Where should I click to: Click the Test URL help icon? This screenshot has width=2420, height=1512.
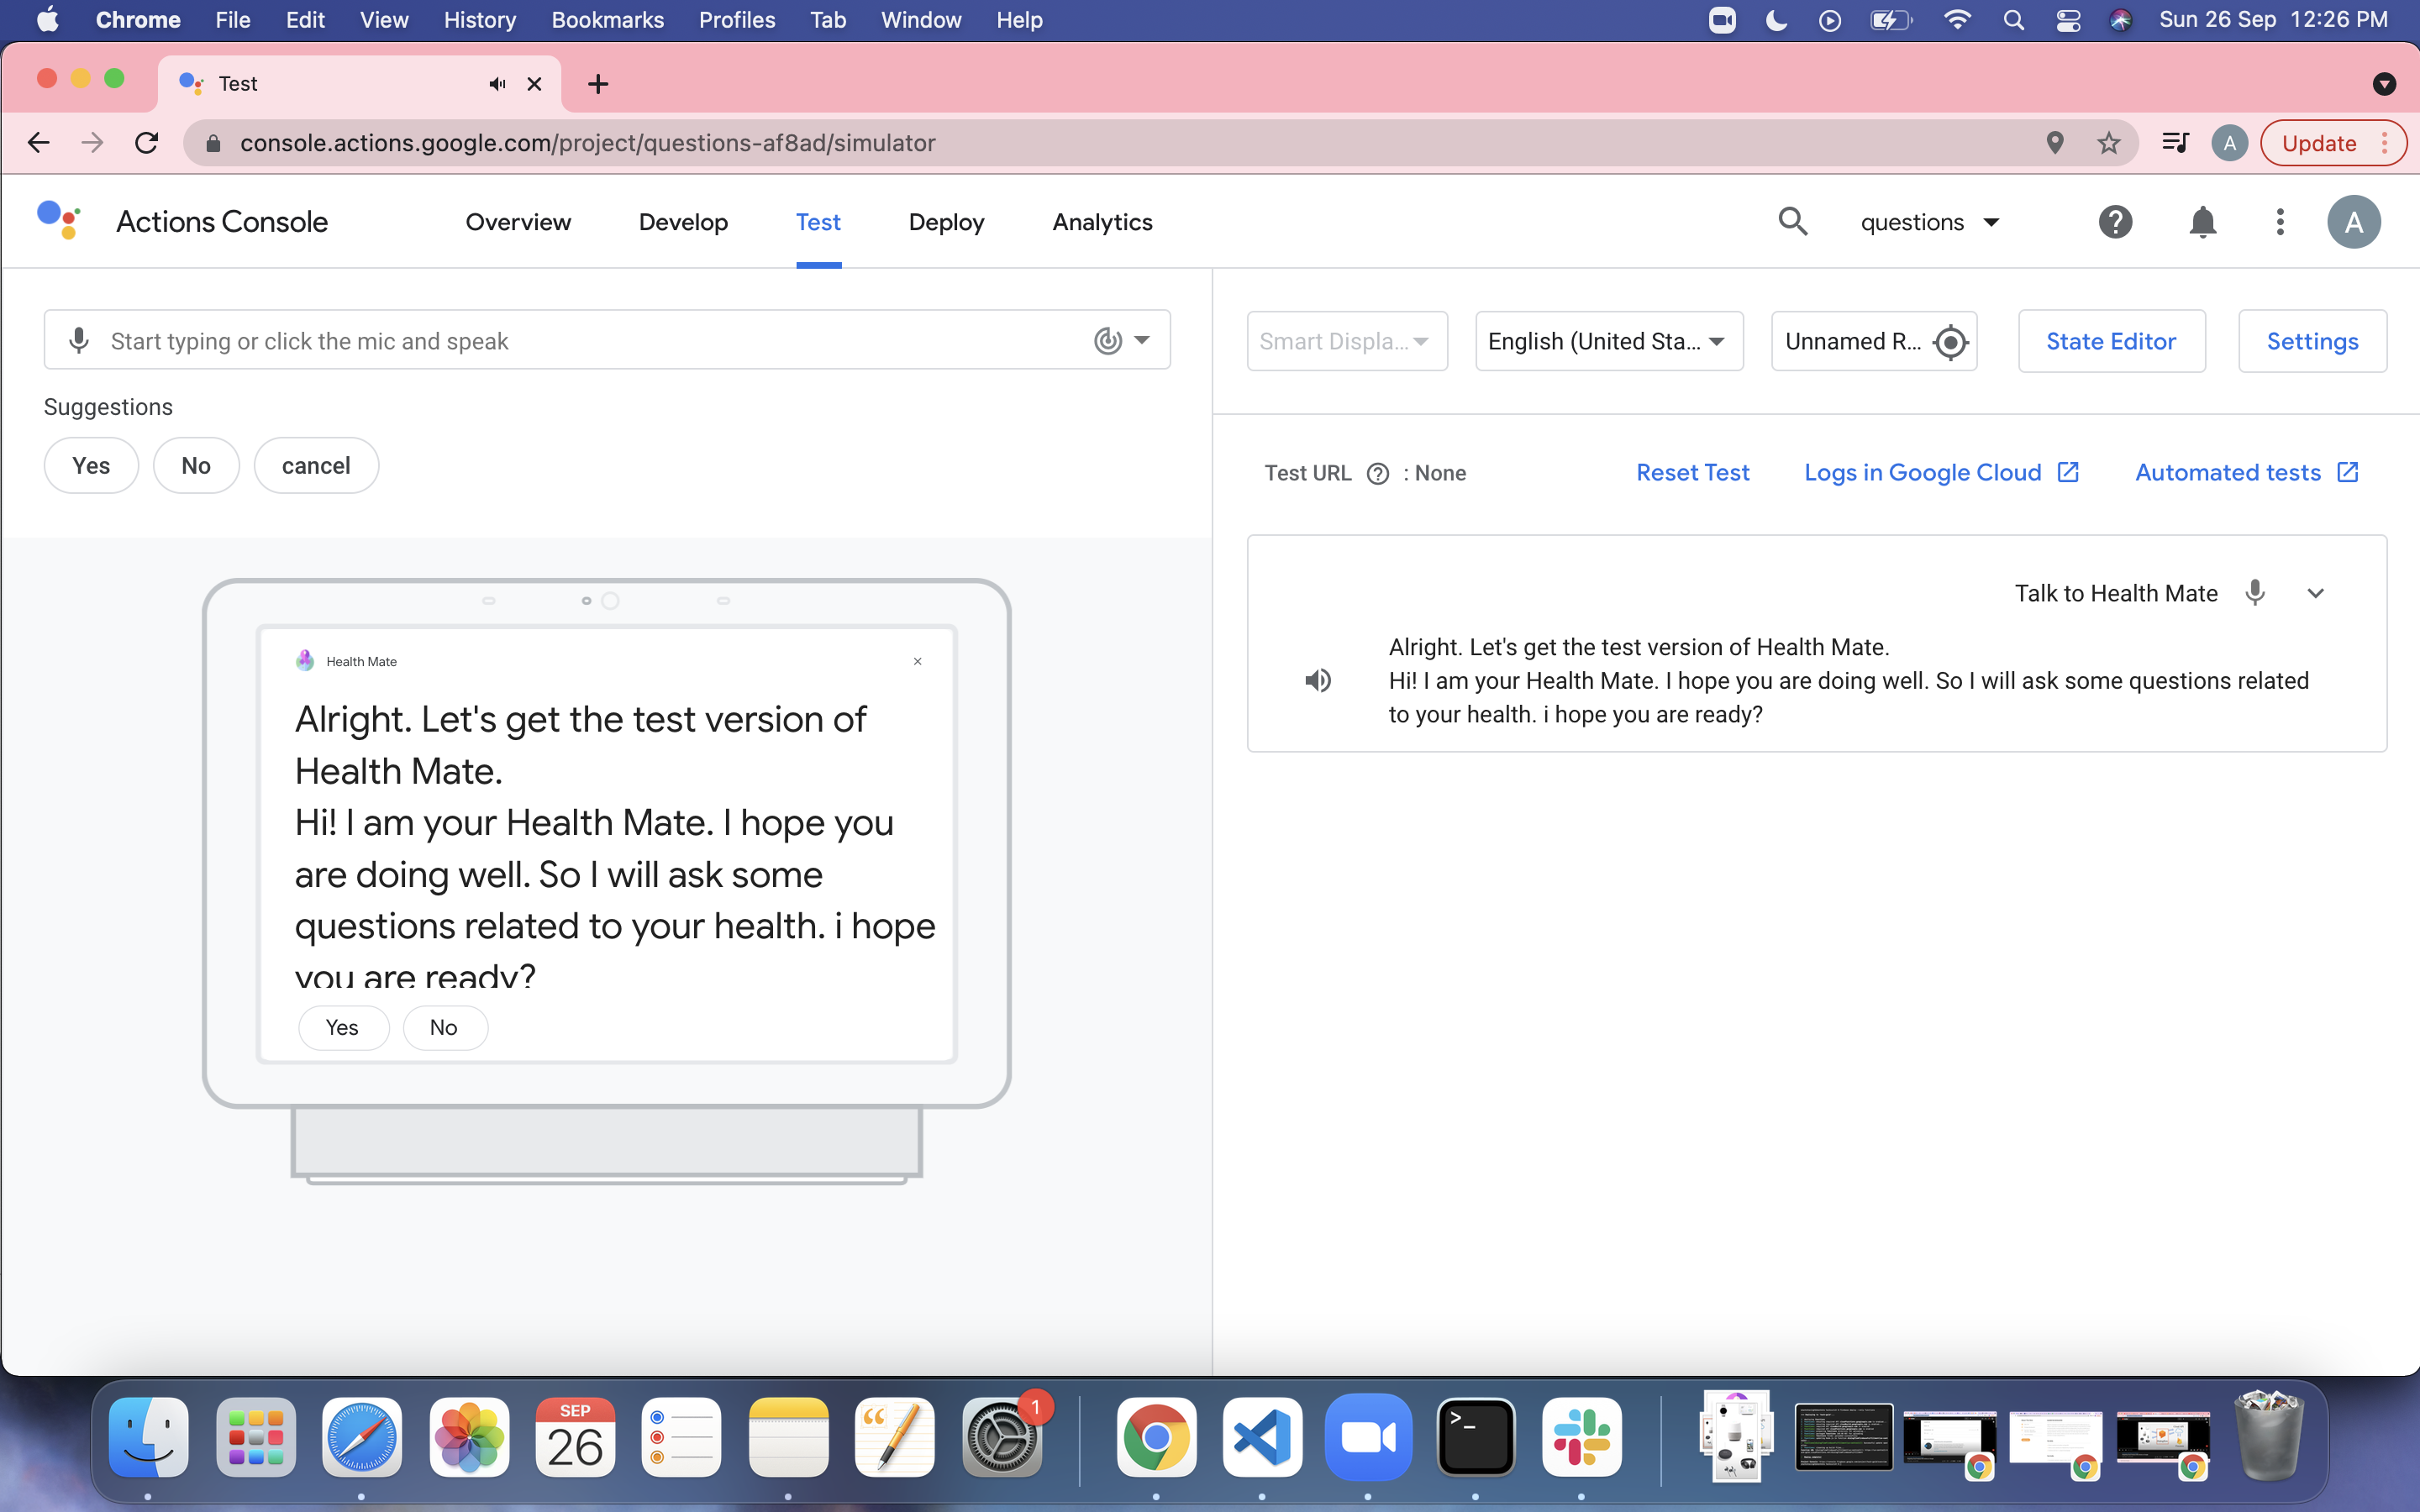click(1377, 474)
